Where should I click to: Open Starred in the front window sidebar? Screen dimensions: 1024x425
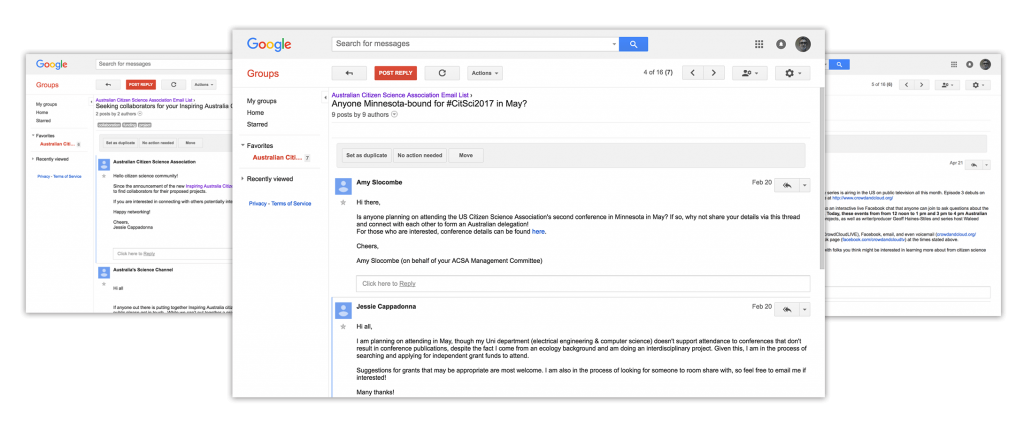257,124
